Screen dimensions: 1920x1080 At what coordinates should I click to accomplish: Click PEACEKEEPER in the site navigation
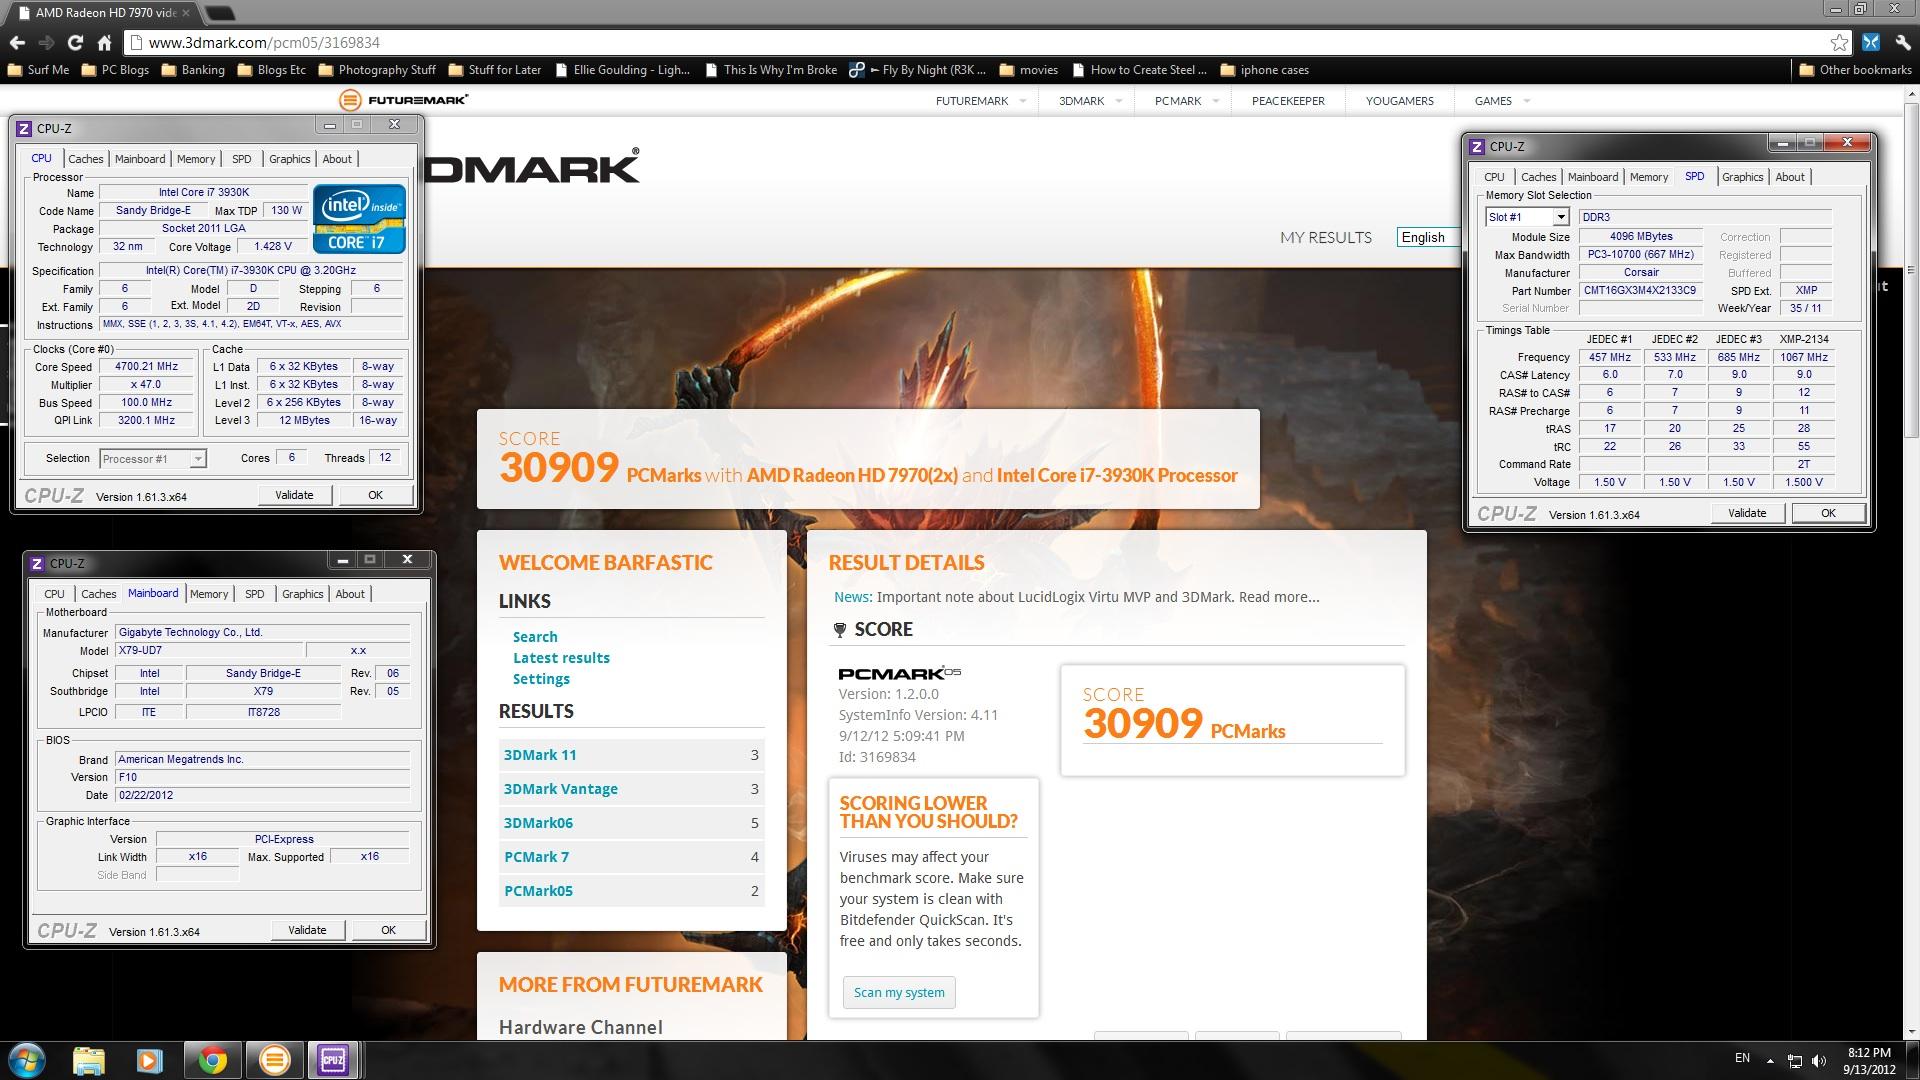(x=1288, y=100)
